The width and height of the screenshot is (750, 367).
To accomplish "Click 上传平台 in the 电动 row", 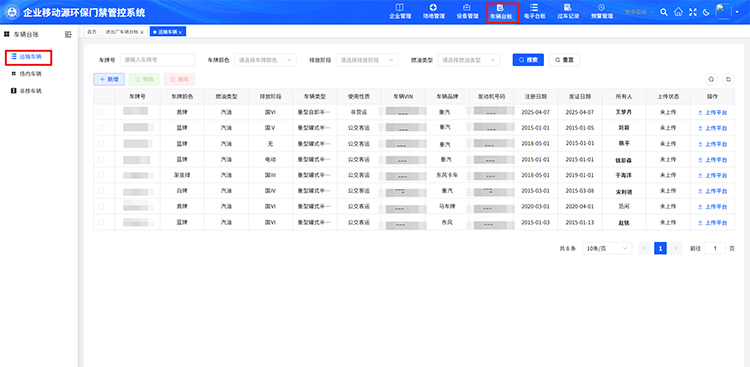I will tap(713, 160).
